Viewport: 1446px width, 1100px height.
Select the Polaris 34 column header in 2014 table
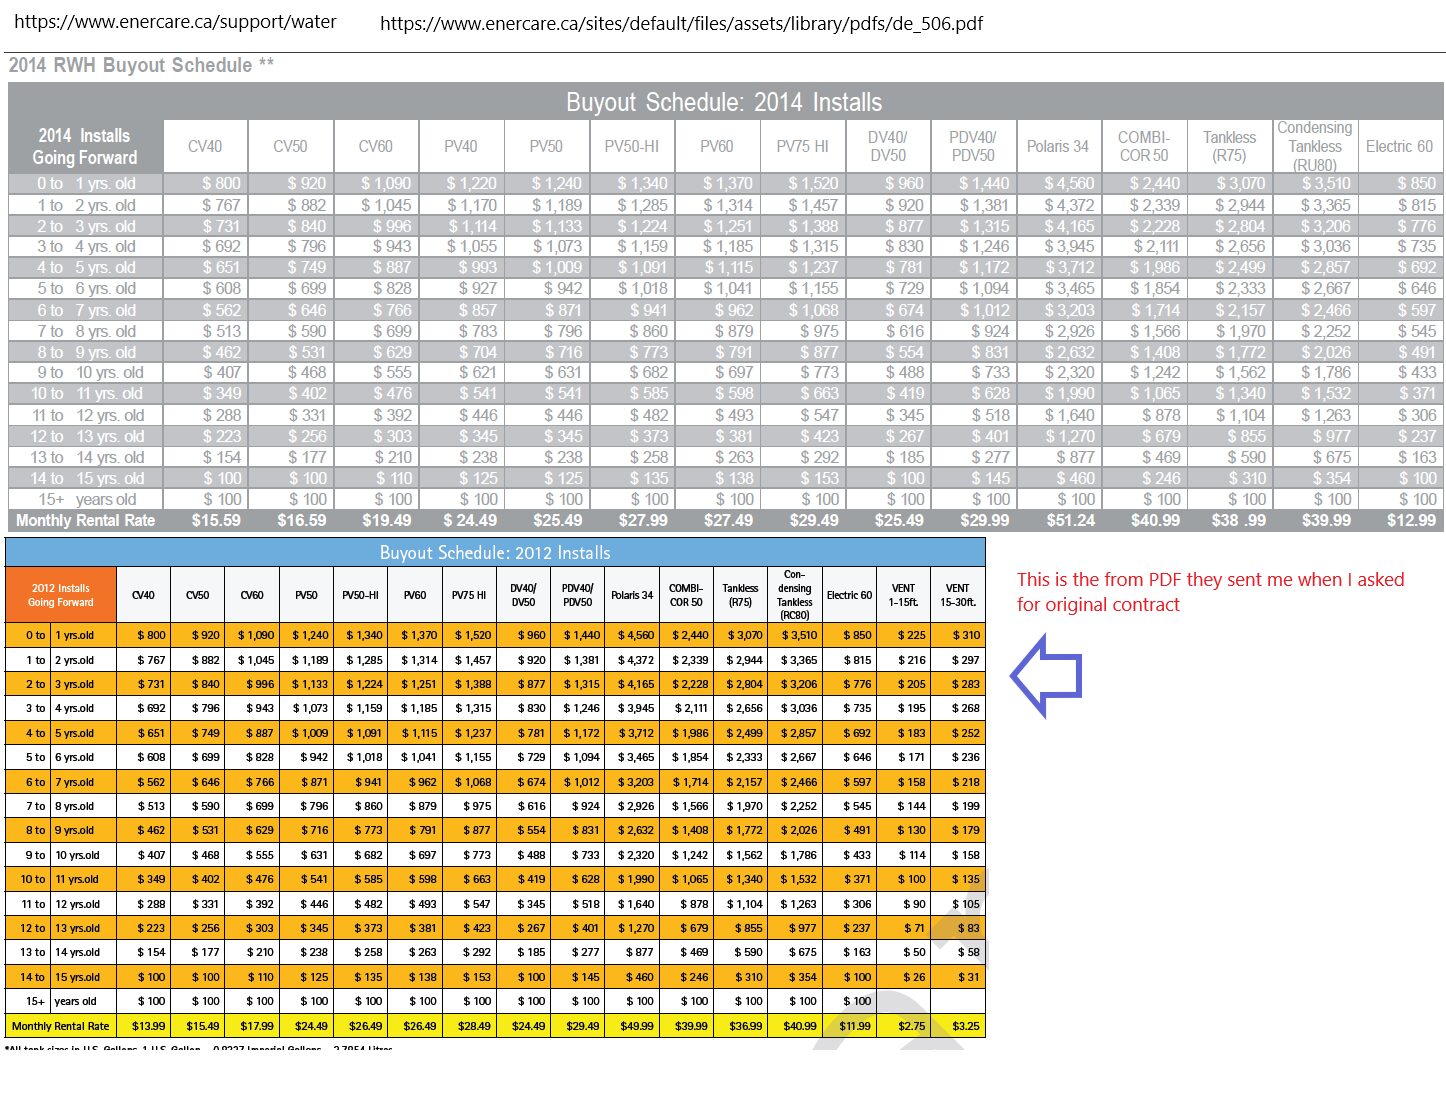tap(1057, 146)
